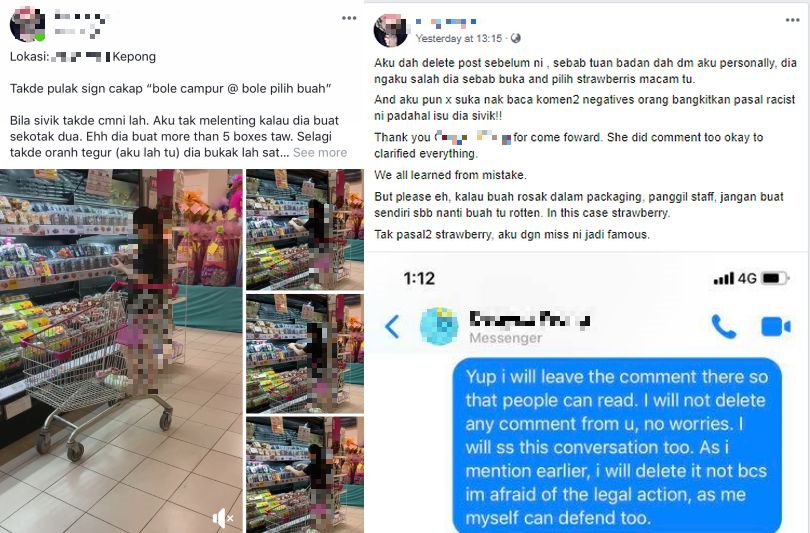Click the blurred left post author name
This screenshot has height=533, width=810.
click(x=81, y=17)
